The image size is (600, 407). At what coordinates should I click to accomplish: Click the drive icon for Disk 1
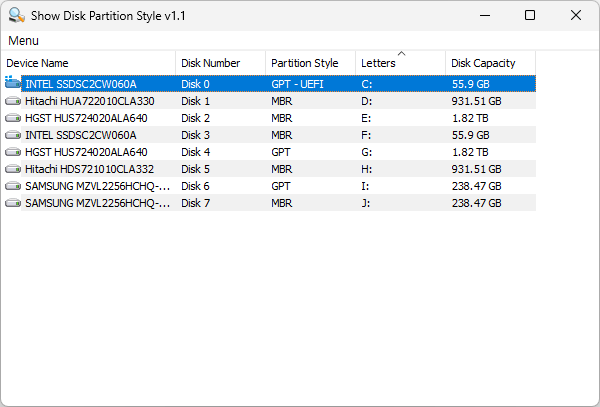13,101
